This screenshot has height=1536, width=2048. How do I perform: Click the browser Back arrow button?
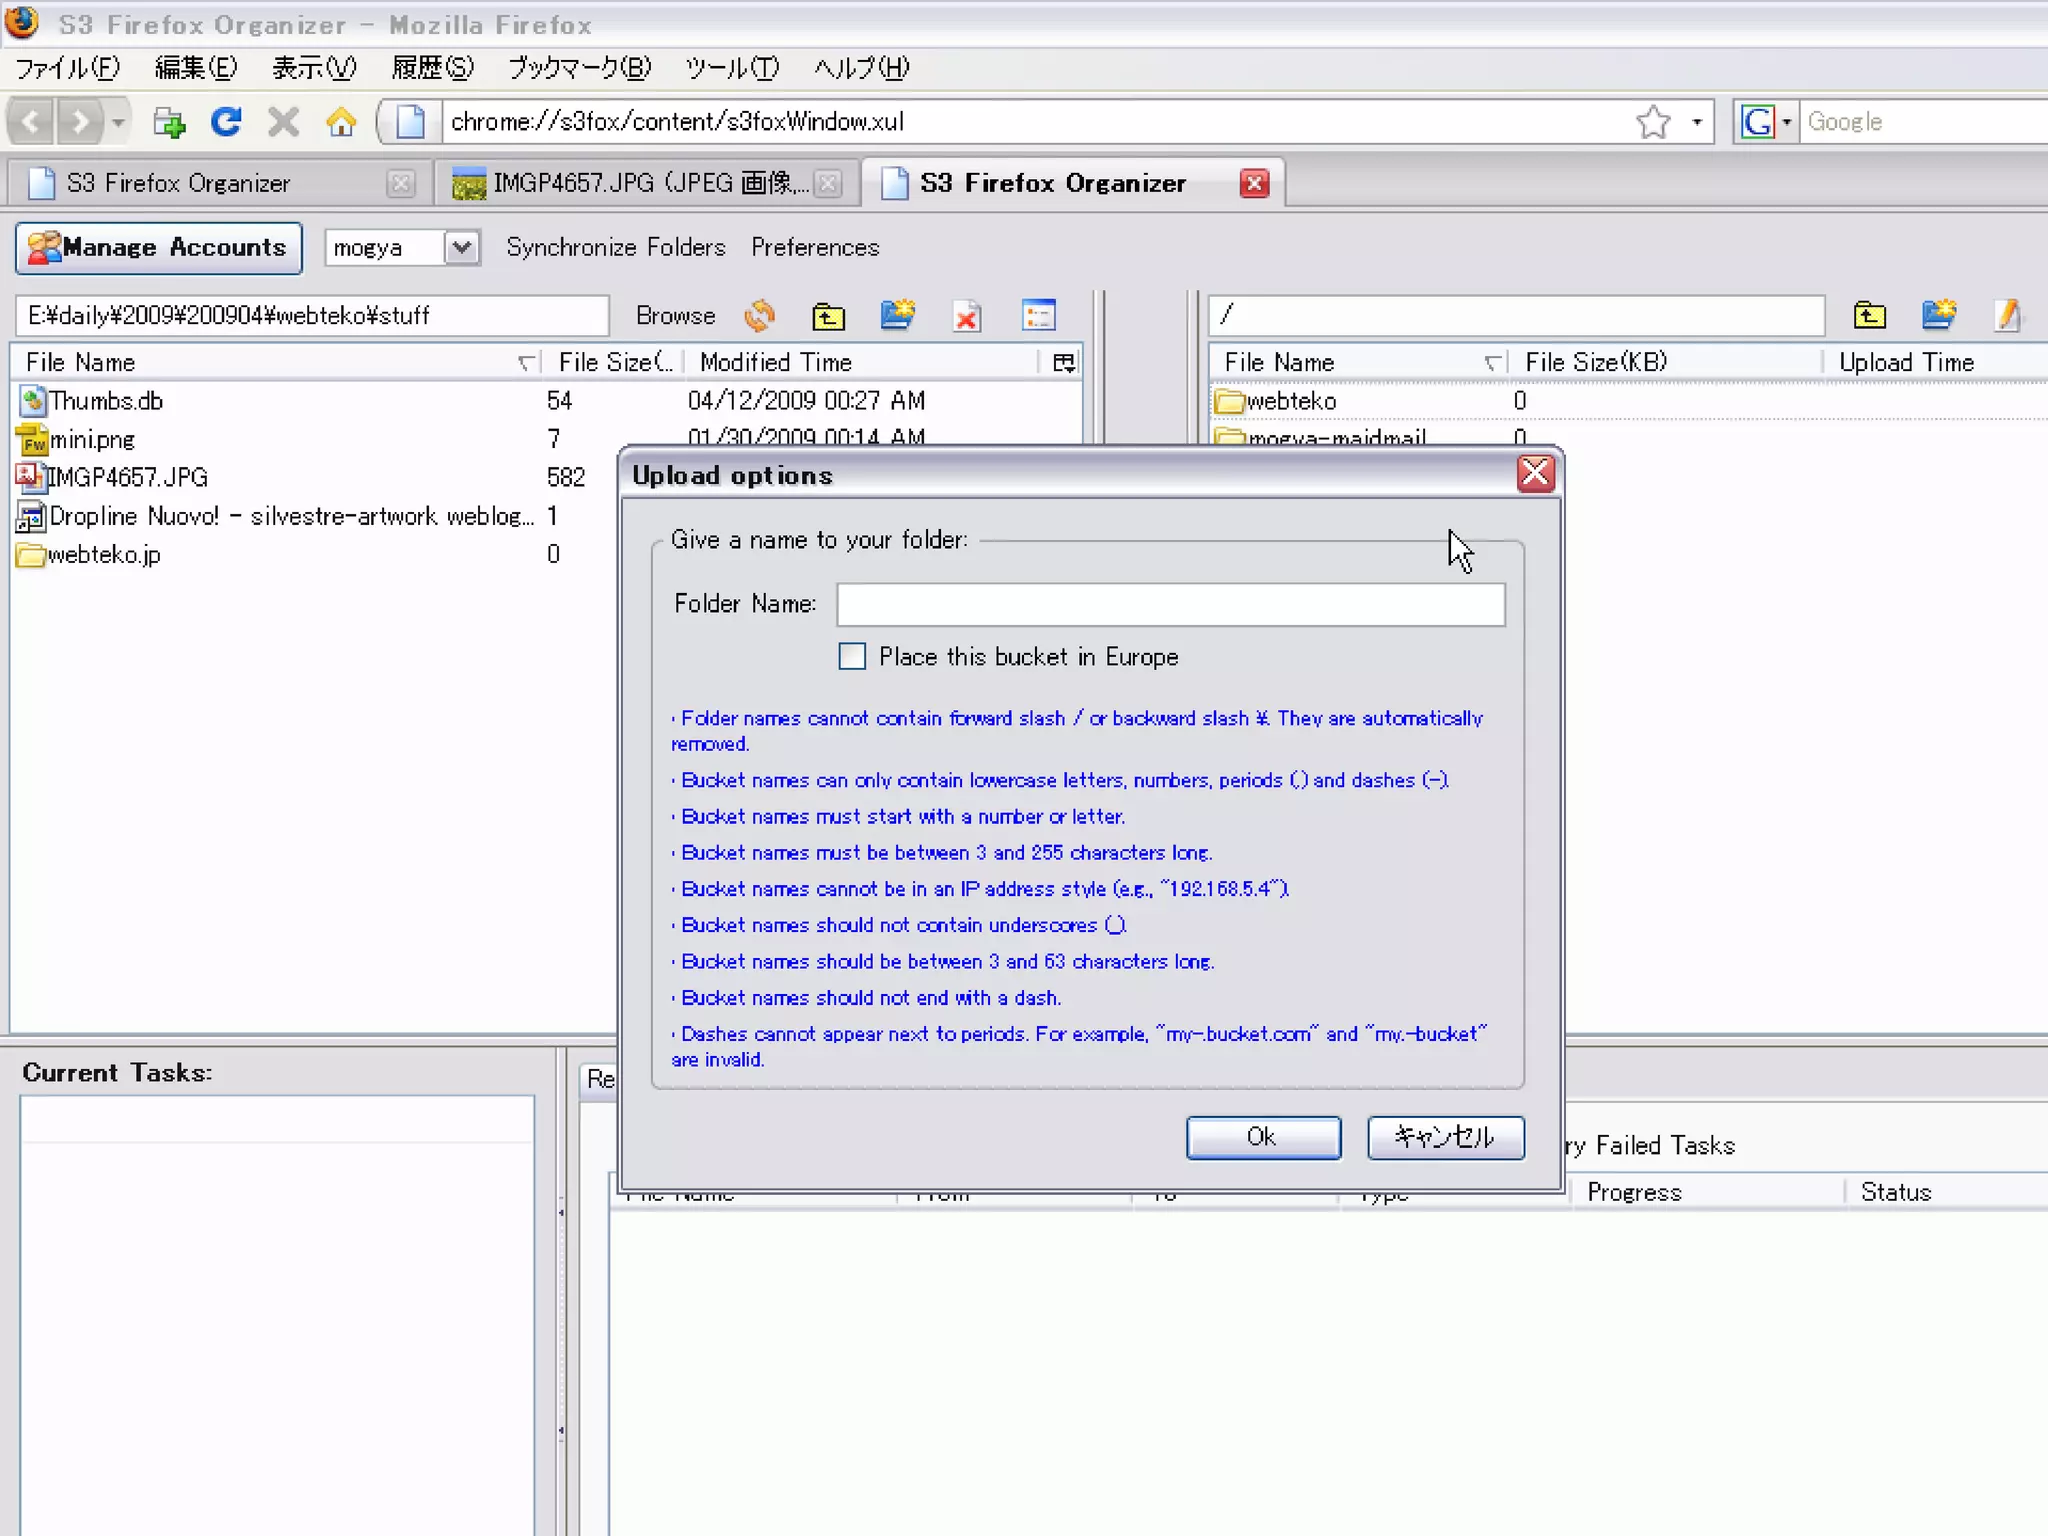tap(31, 122)
